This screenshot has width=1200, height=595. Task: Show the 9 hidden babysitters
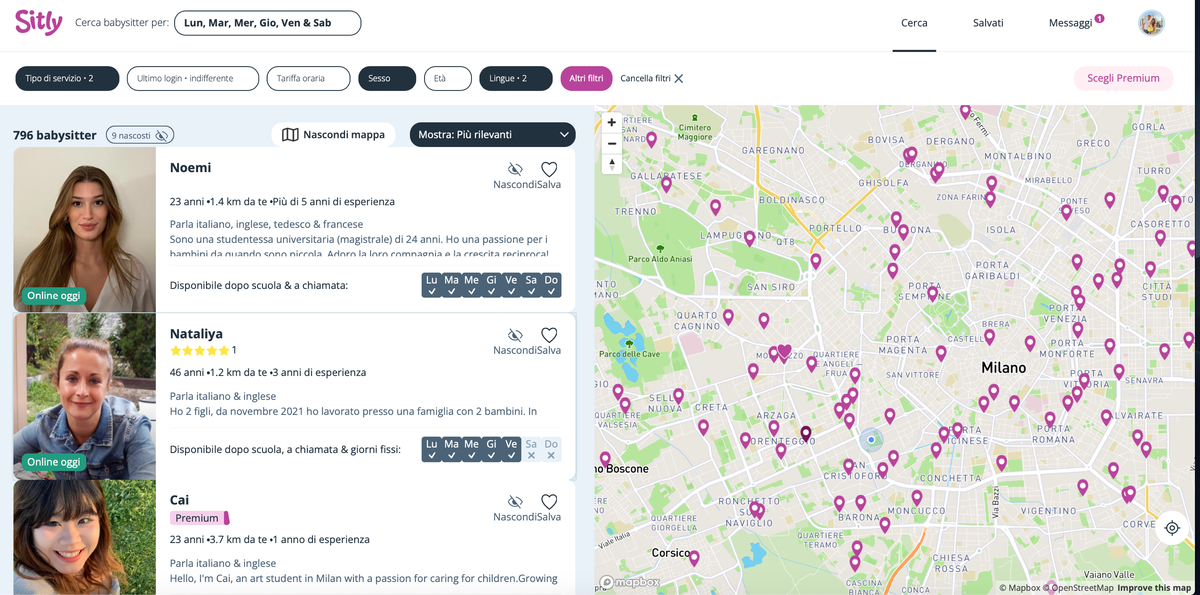pyautogui.click(x=139, y=135)
